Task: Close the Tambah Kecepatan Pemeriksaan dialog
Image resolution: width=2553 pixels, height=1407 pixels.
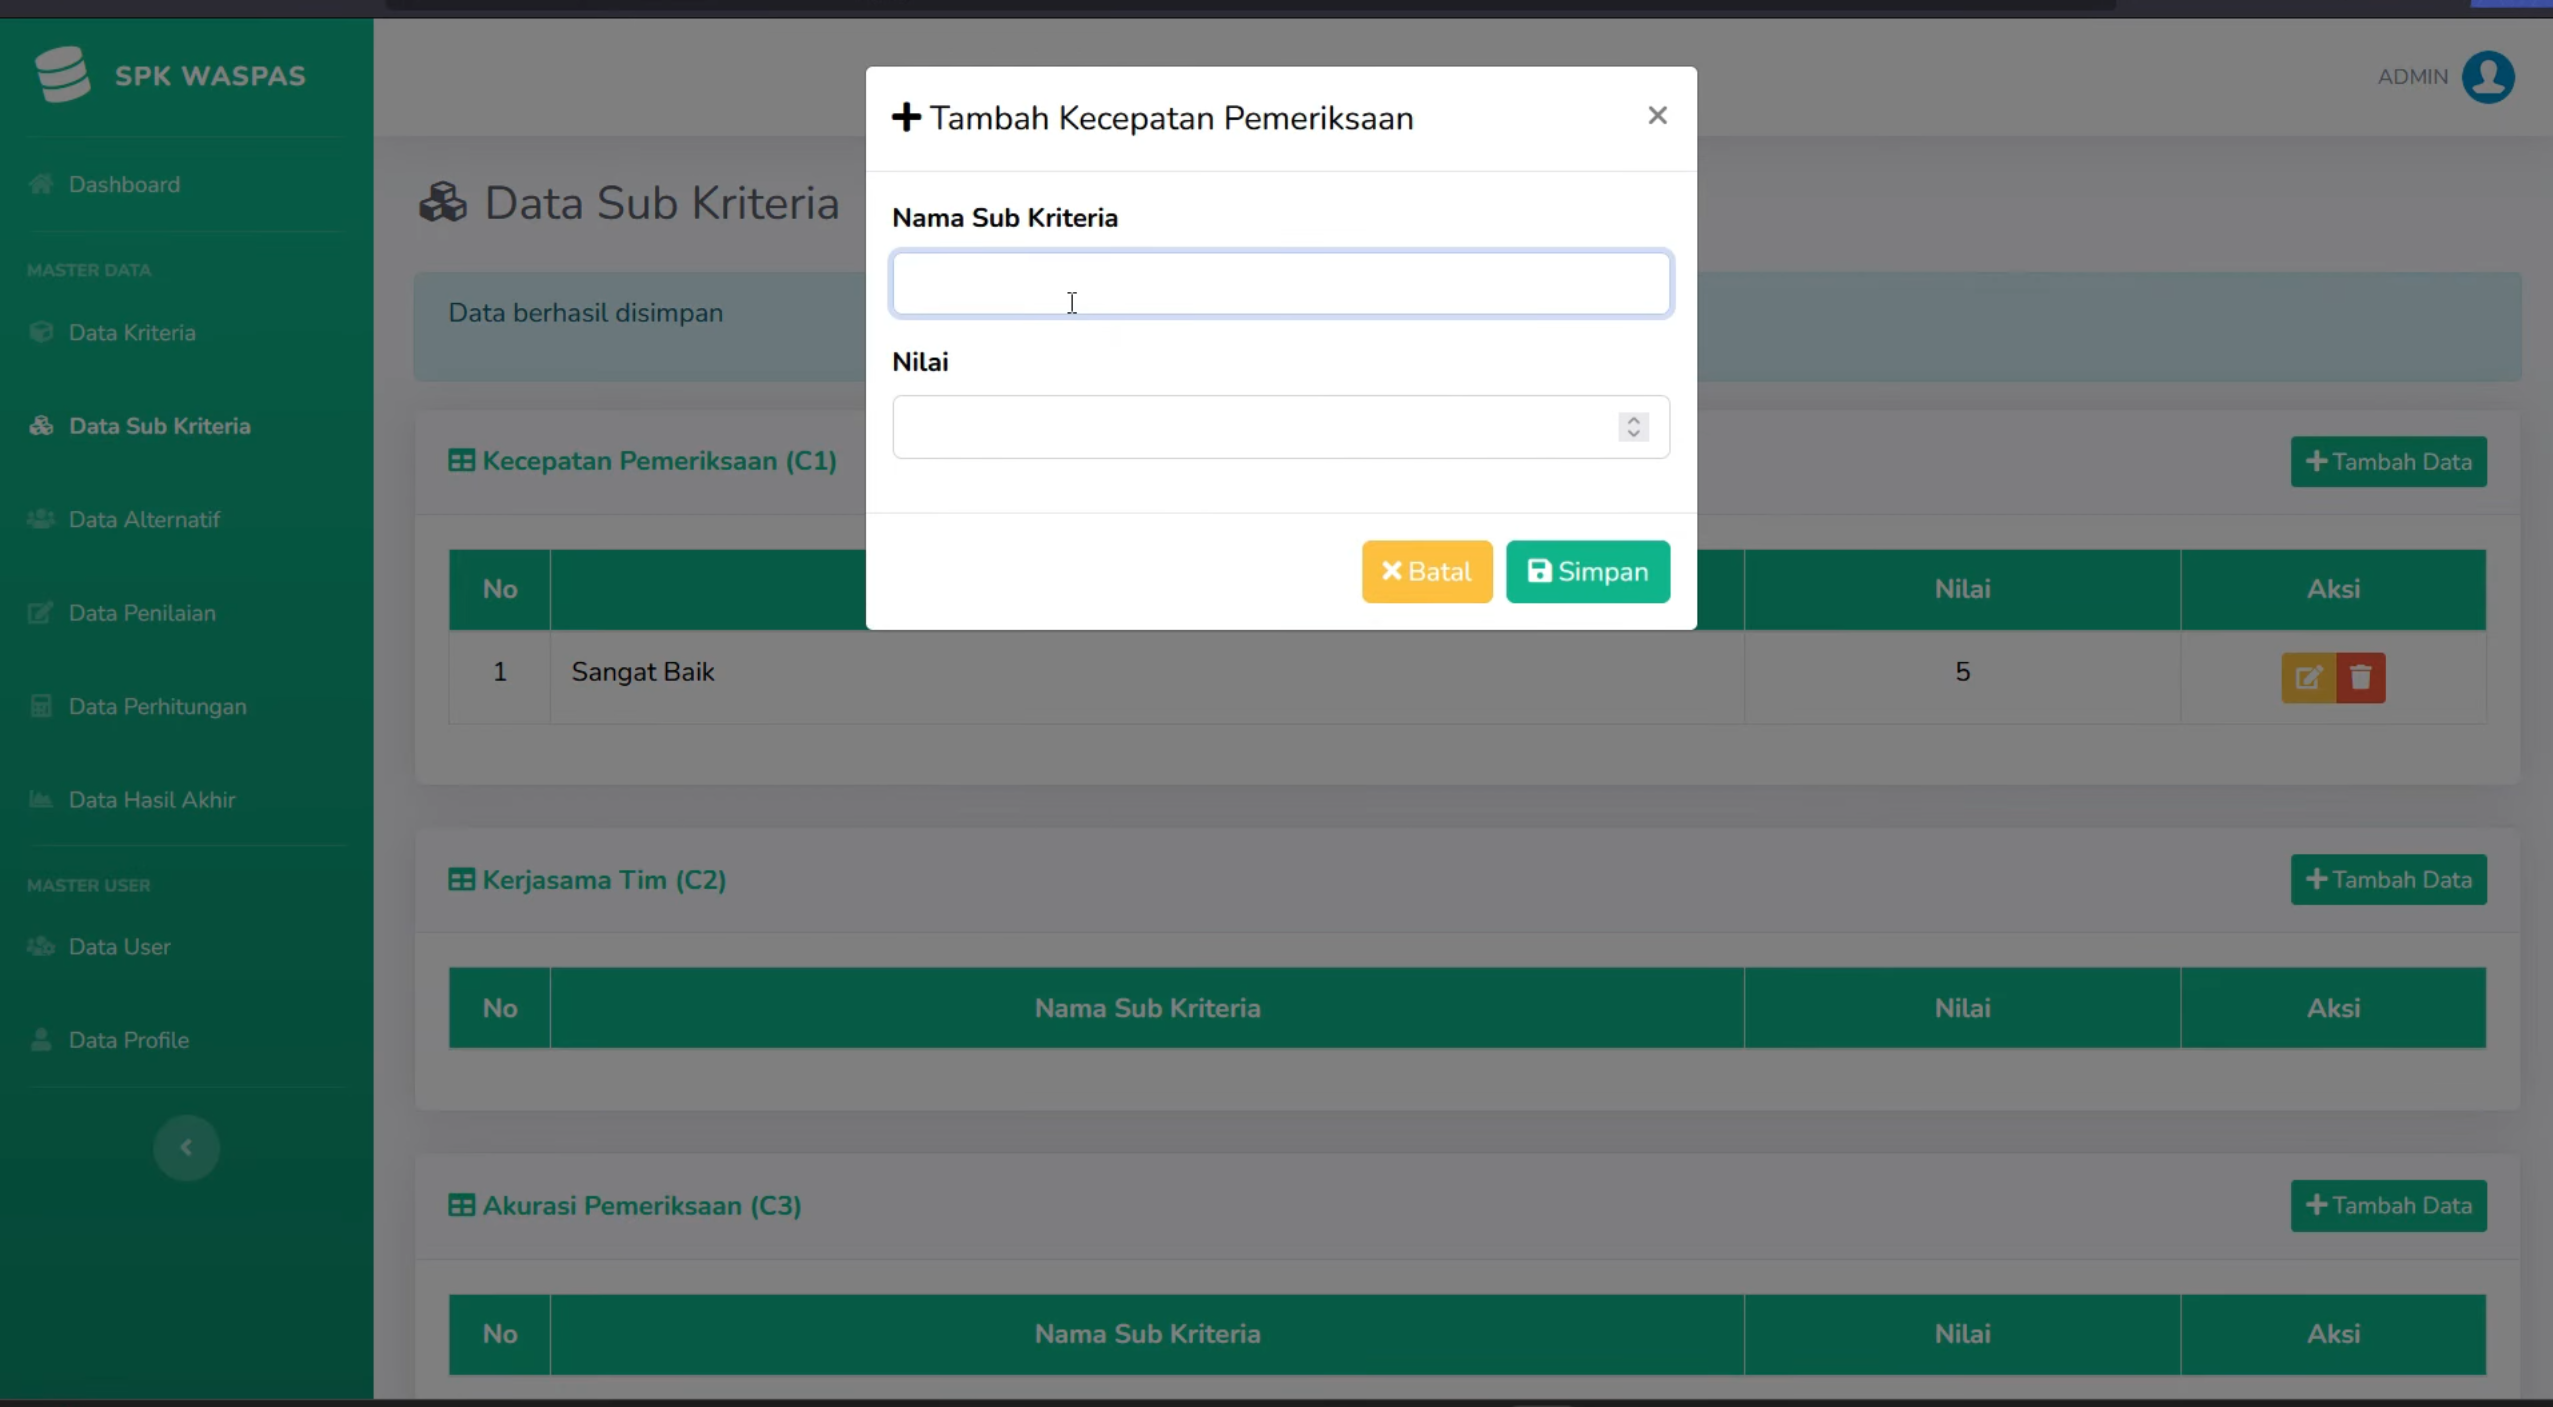Action: 1657,116
